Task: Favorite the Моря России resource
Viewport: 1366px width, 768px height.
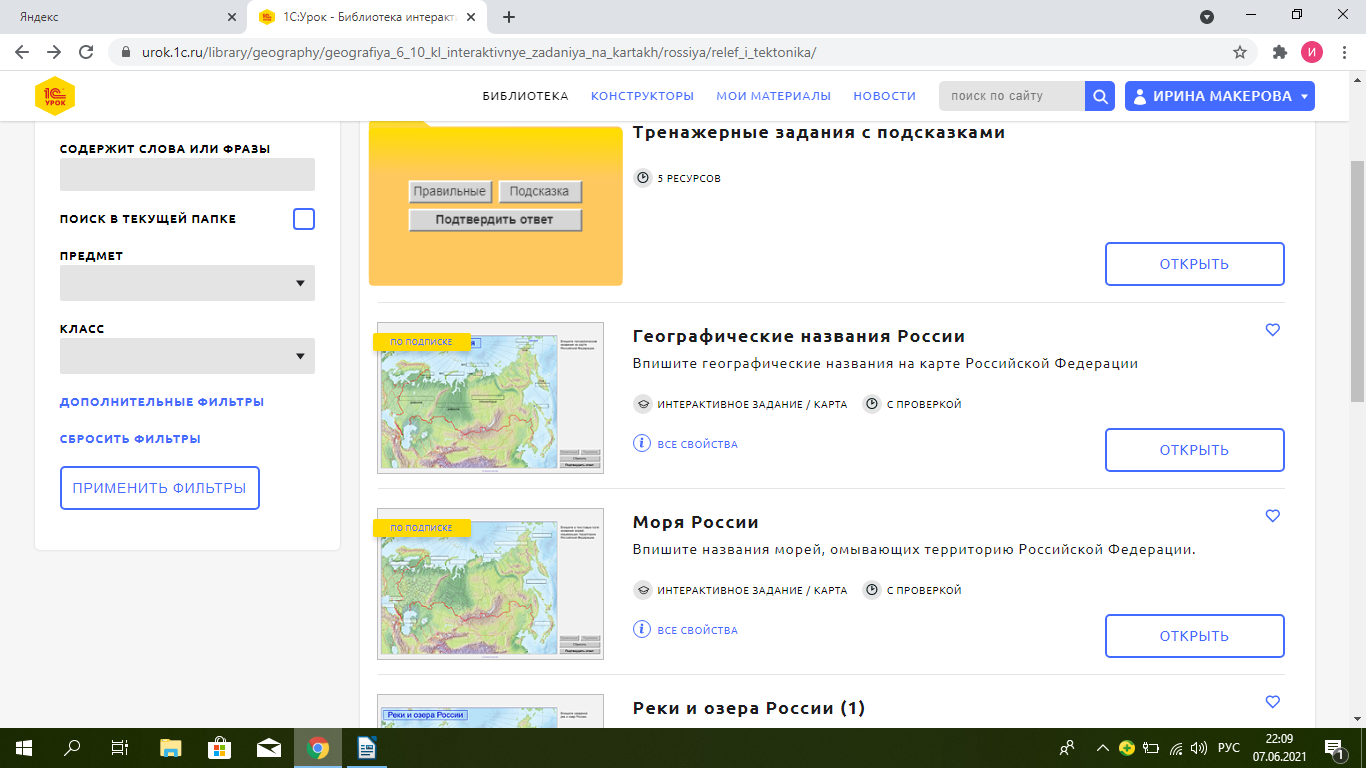Action: click(1273, 516)
